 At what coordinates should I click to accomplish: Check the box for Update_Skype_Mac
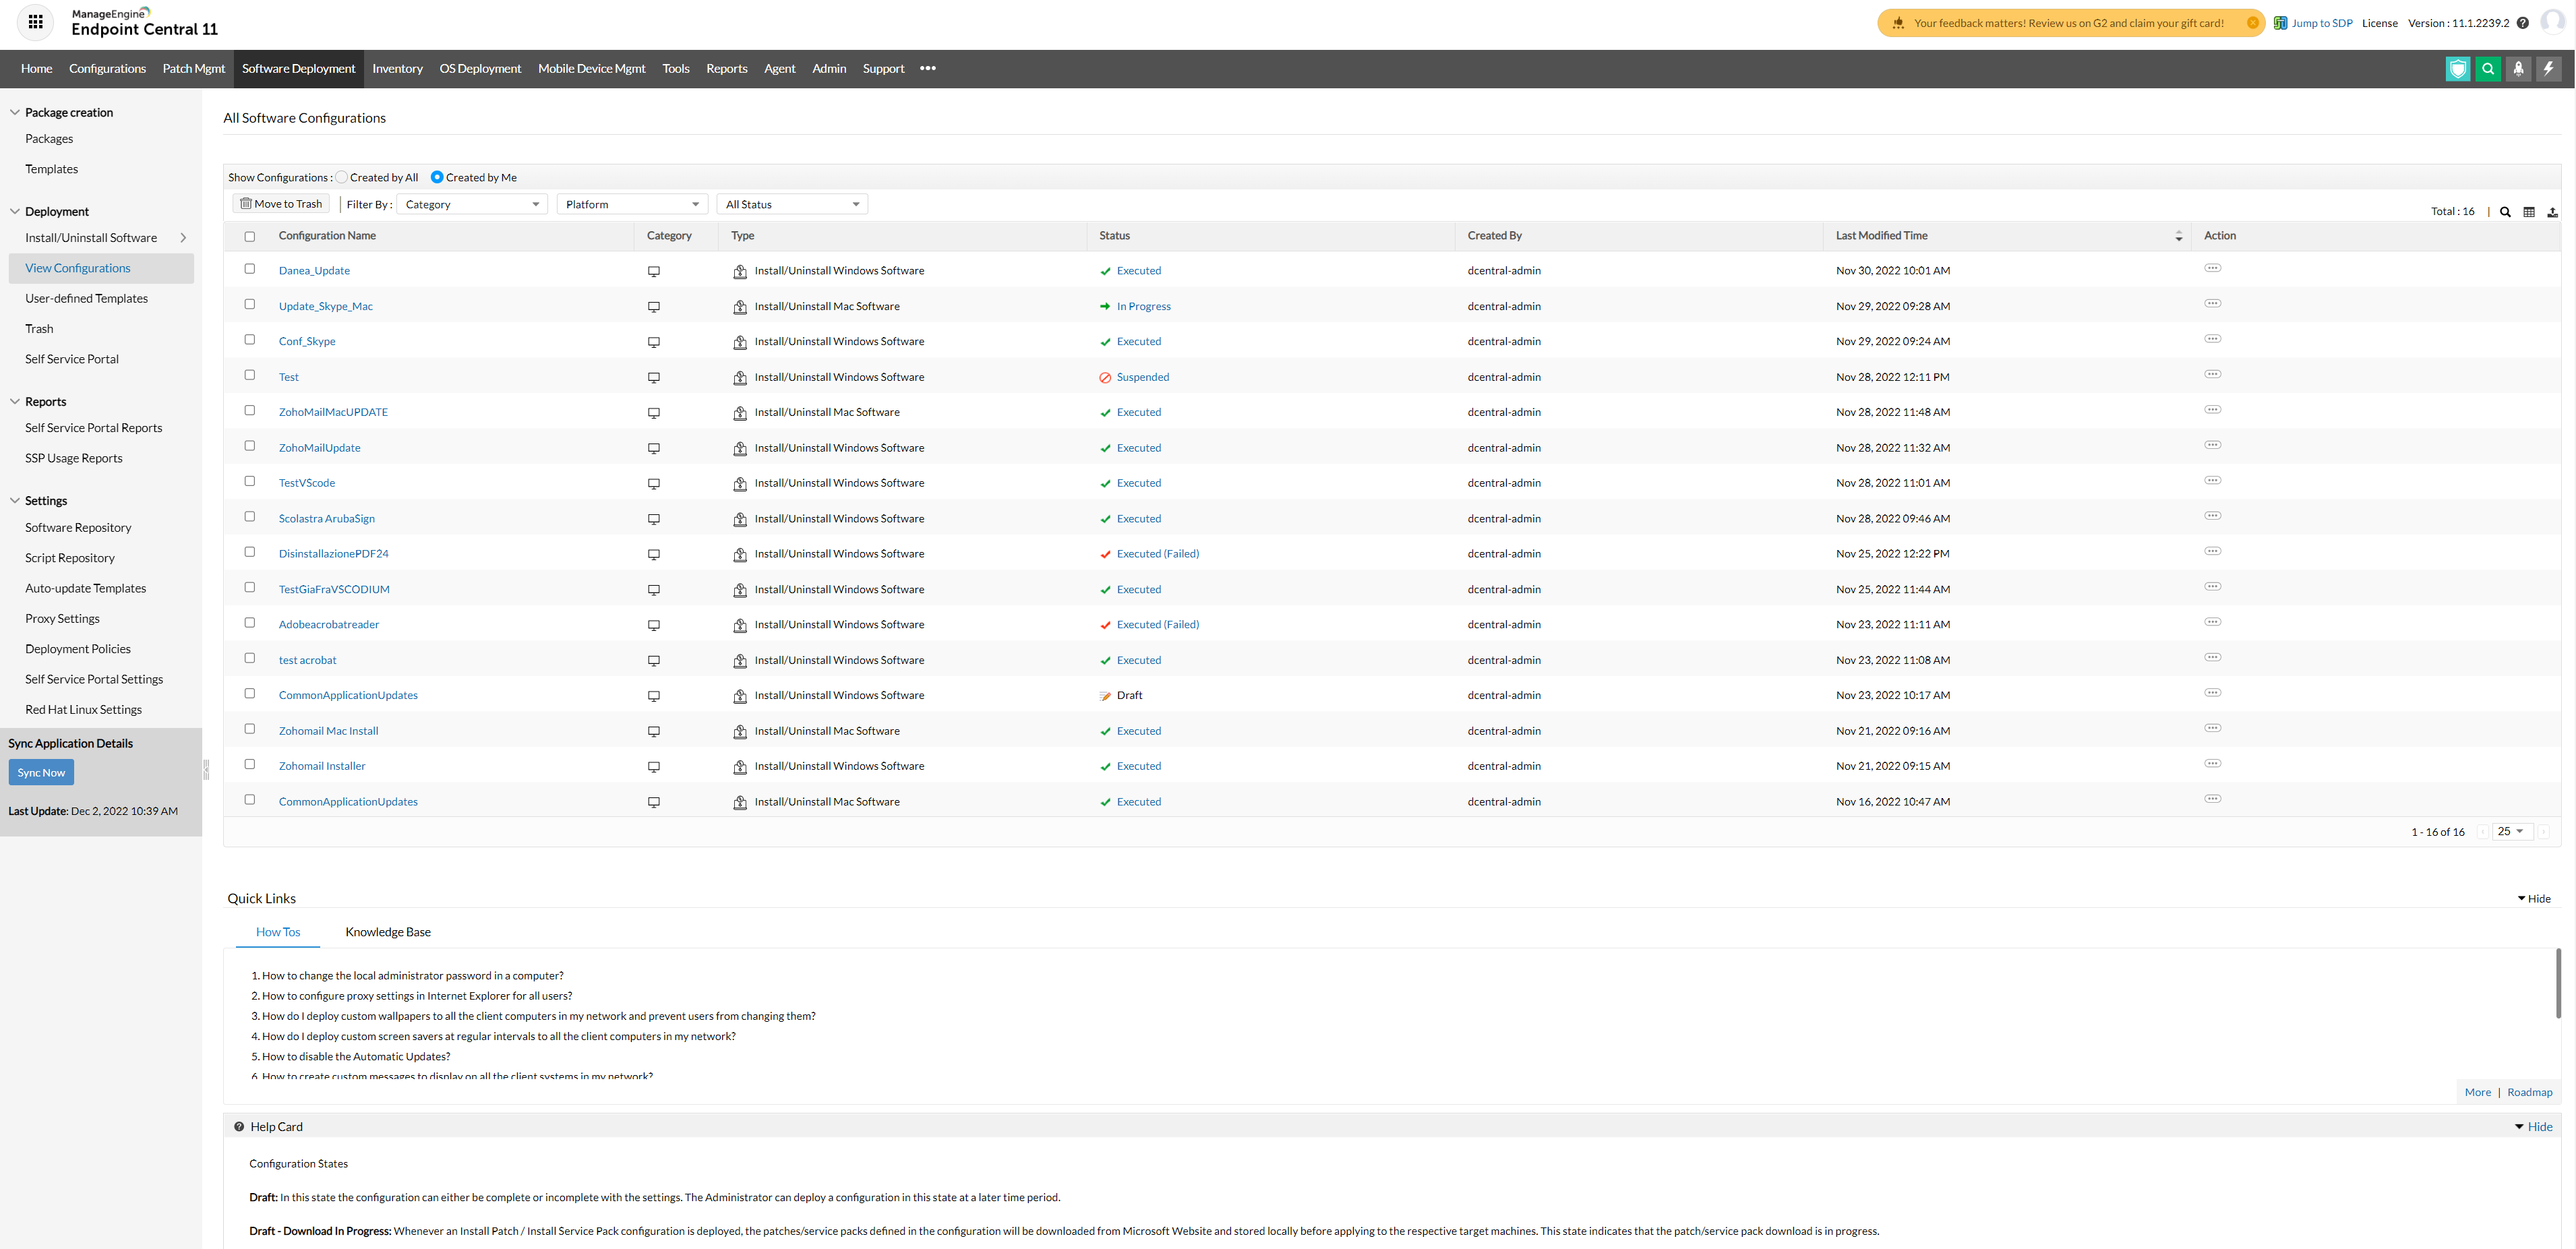(x=250, y=304)
